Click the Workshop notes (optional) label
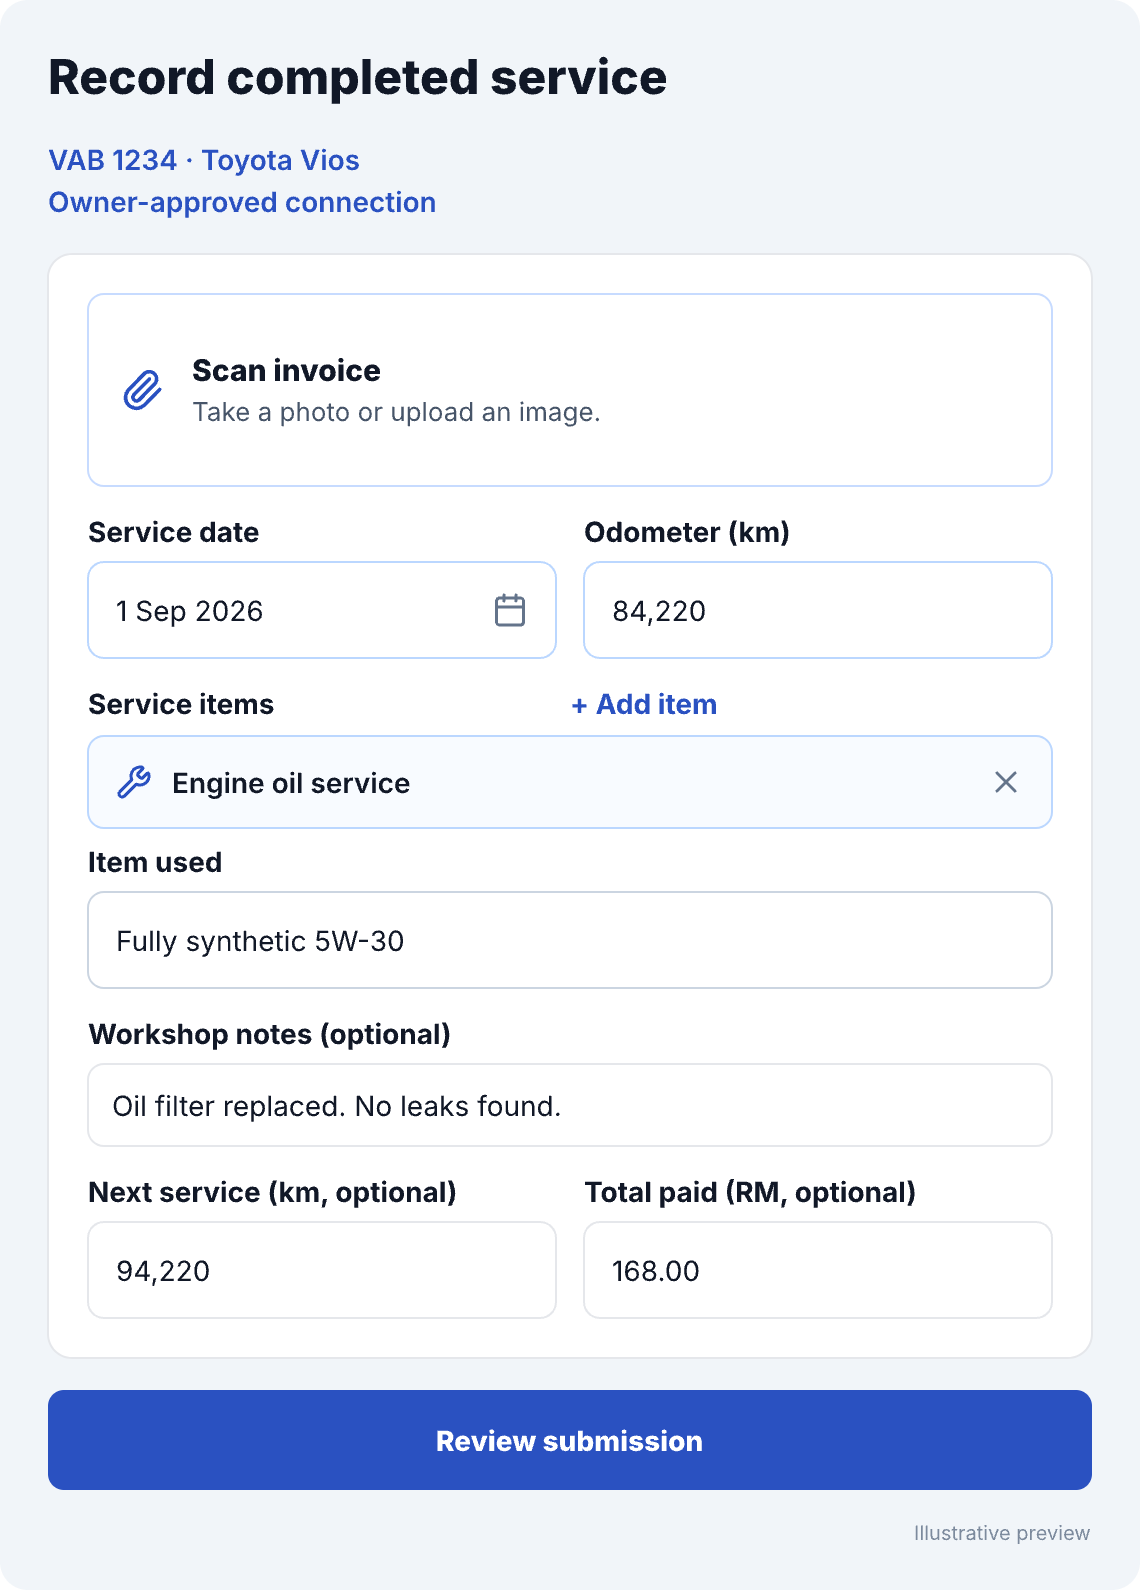The height and width of the screenshot is (1590, 1140). tap(269, 1034)
